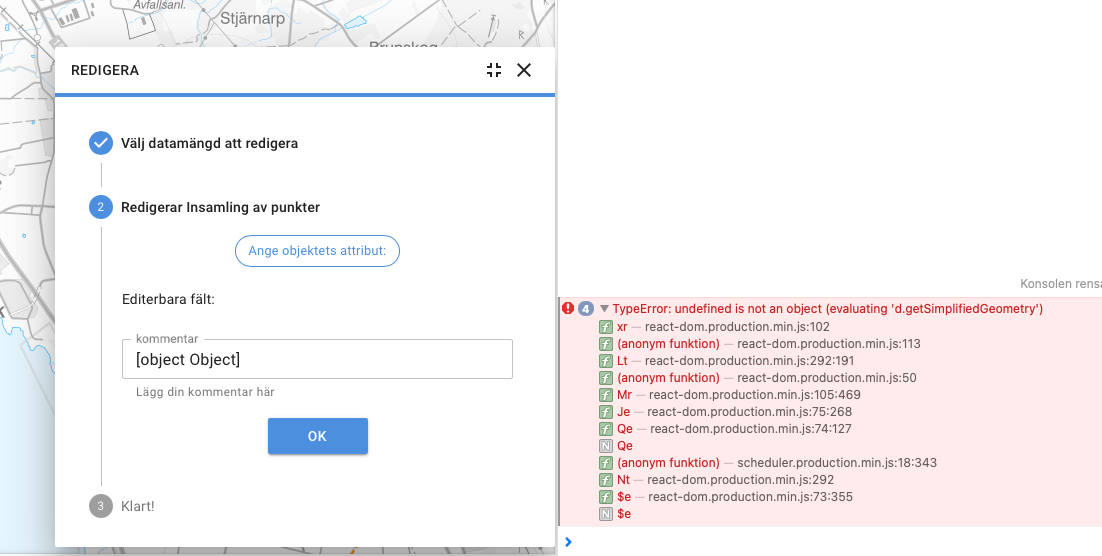Open the react-dom.production.min.js:292:191 link

[x=749, y=361]
